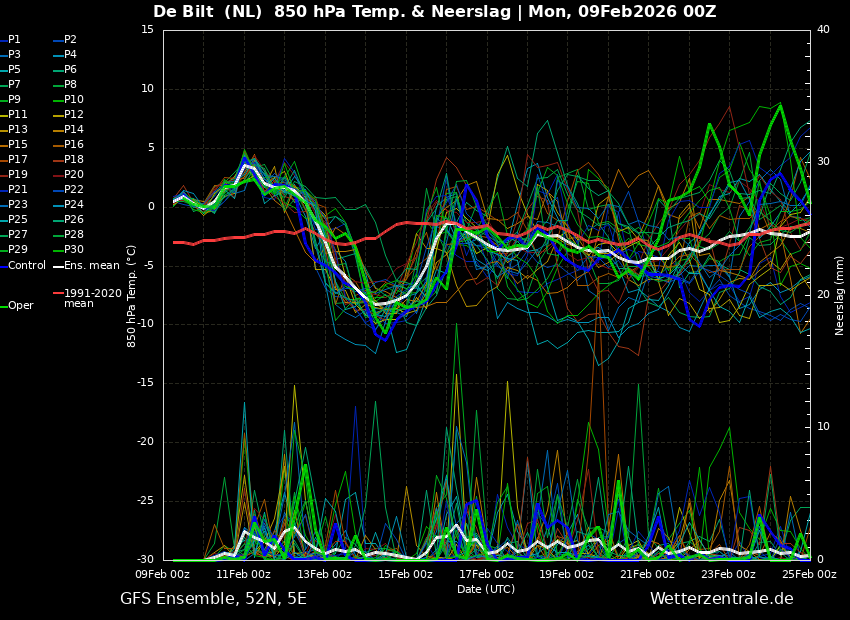Select the Ens. mean legend entry

pos(91,266)
